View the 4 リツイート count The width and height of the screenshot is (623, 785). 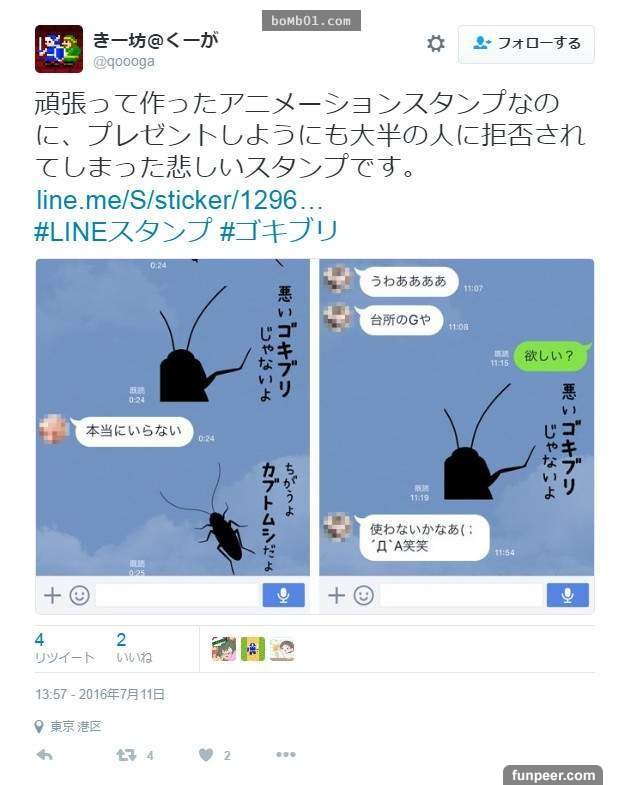click(x=64, y=648)
